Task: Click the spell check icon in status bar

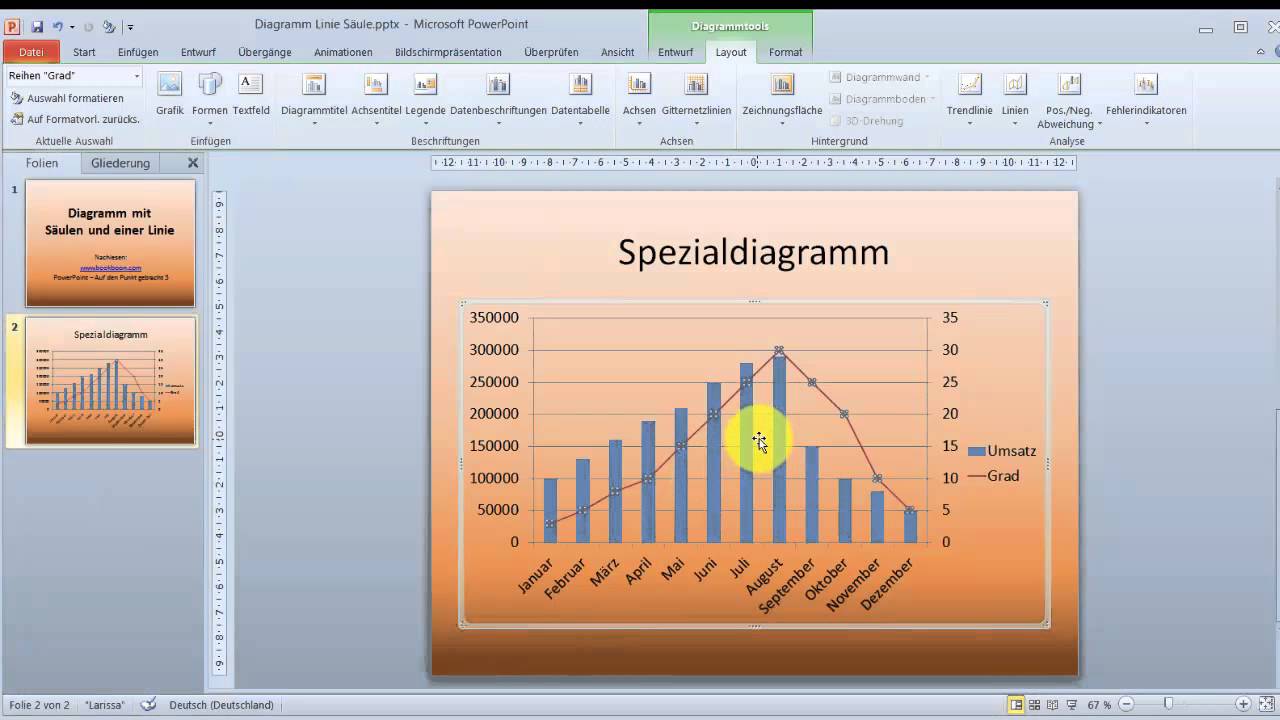Action: pyautogui.click(x=148, y=704)
